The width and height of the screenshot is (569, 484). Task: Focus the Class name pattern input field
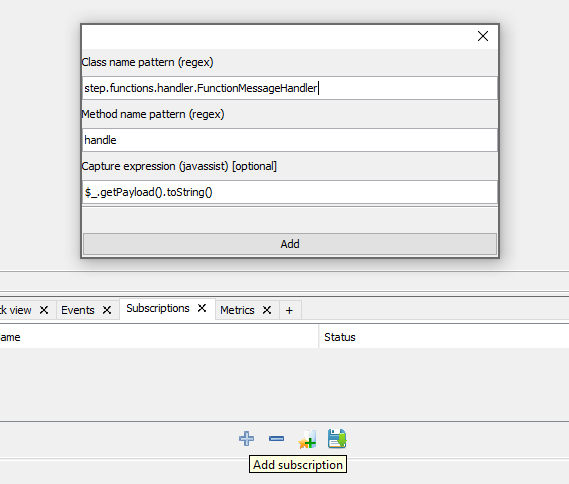pyautogui.click(x=290, y=88)
